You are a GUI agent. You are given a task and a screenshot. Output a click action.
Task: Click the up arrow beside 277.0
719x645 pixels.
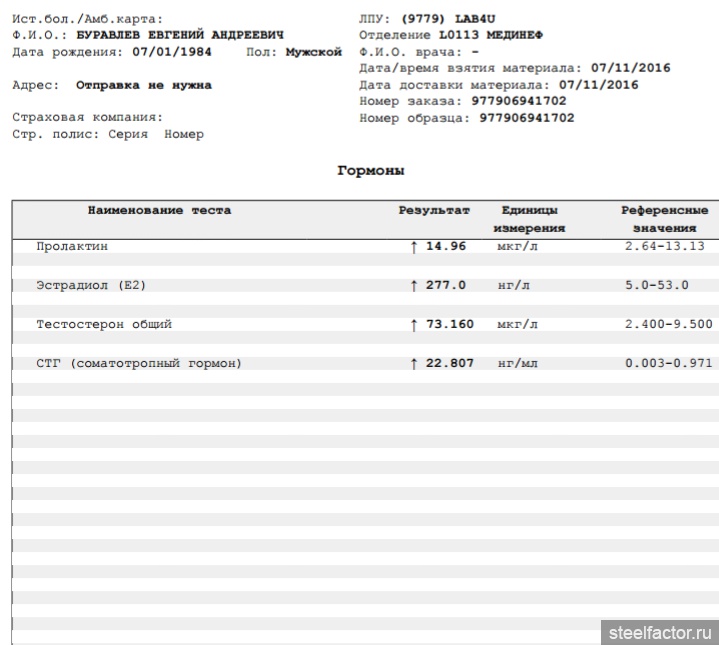414,286
